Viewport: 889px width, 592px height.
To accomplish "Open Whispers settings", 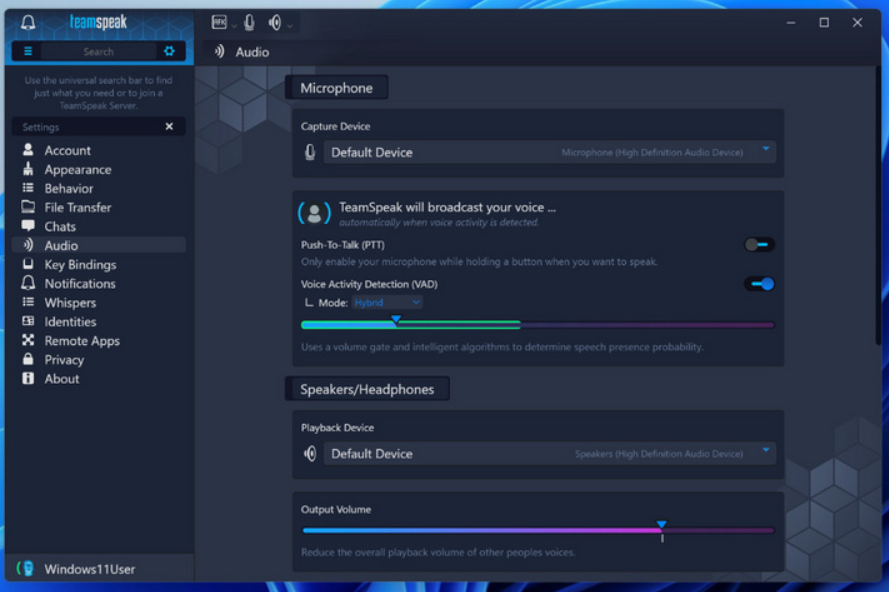I will (99, 302).
